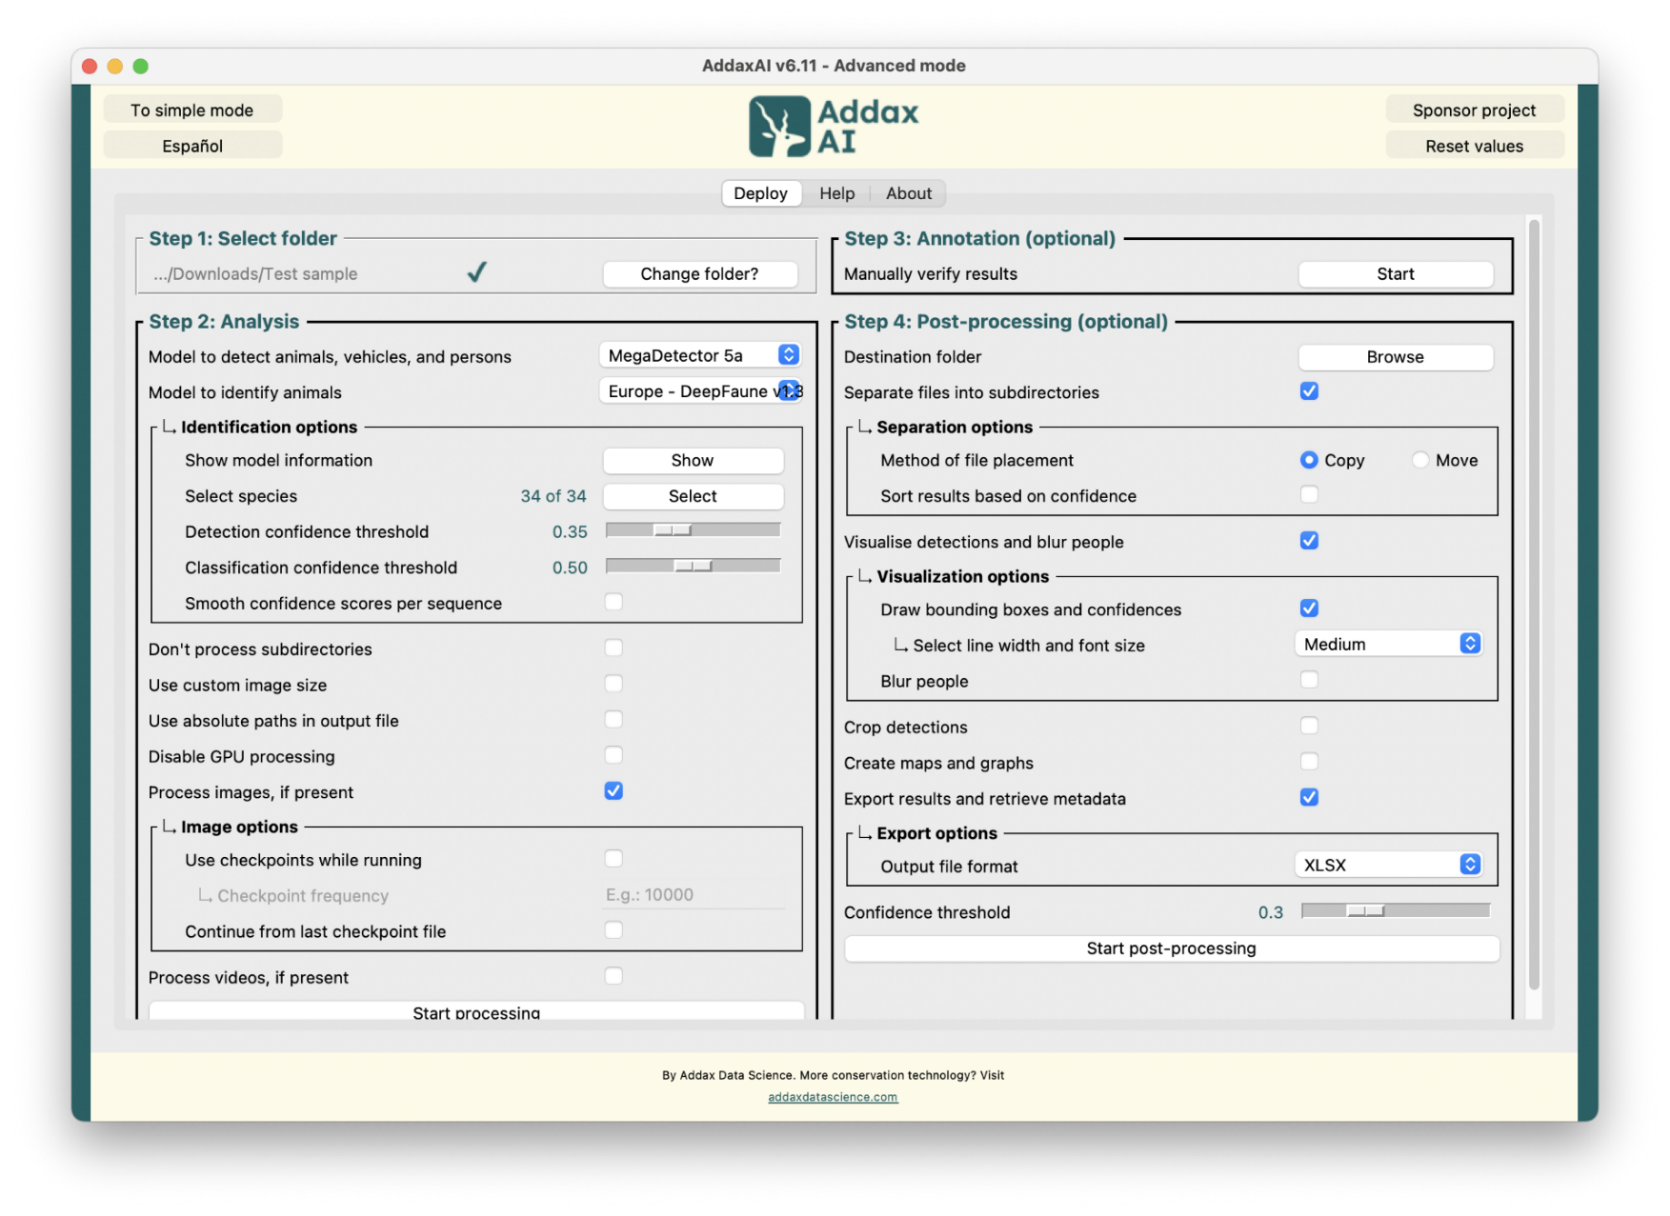
Task: Click the AddaxAI logo
Action: 833,126
